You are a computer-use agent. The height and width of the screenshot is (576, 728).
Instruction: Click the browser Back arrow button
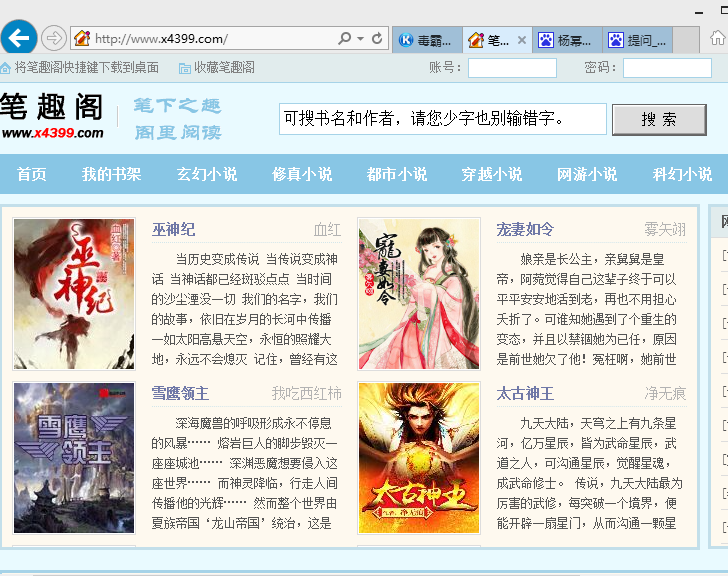click(19, 38)
